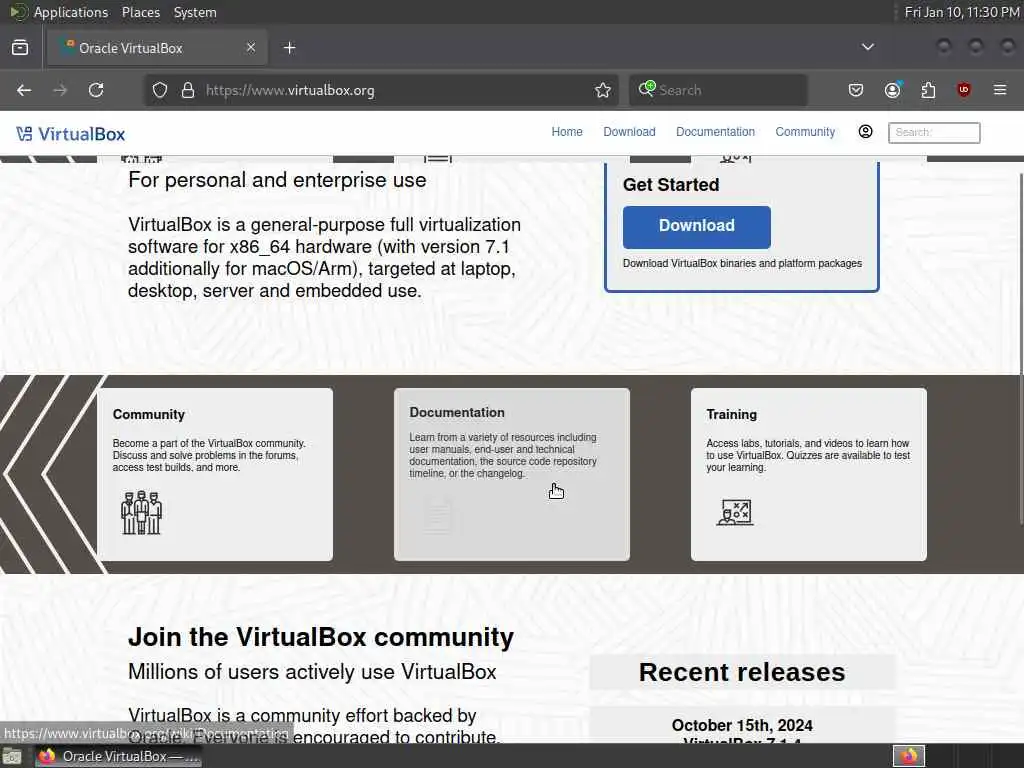Open the System menu
The width and height of the screenshot is (1024, 768).
[x=195, y=12]
